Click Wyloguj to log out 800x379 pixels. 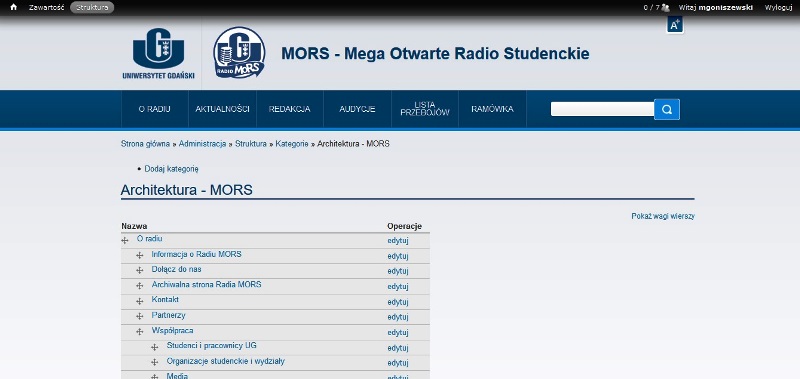click(778, 7)
